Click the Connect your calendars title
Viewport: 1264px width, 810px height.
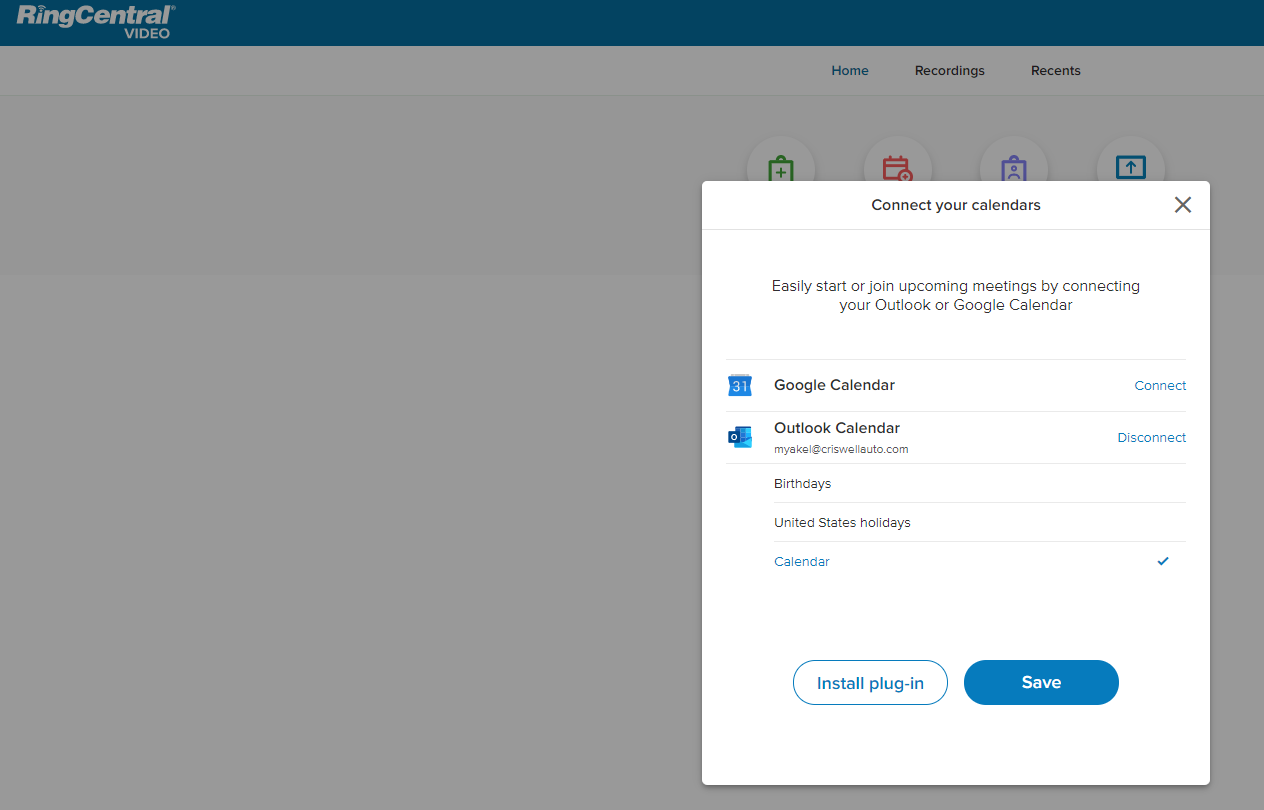[956, 205]
